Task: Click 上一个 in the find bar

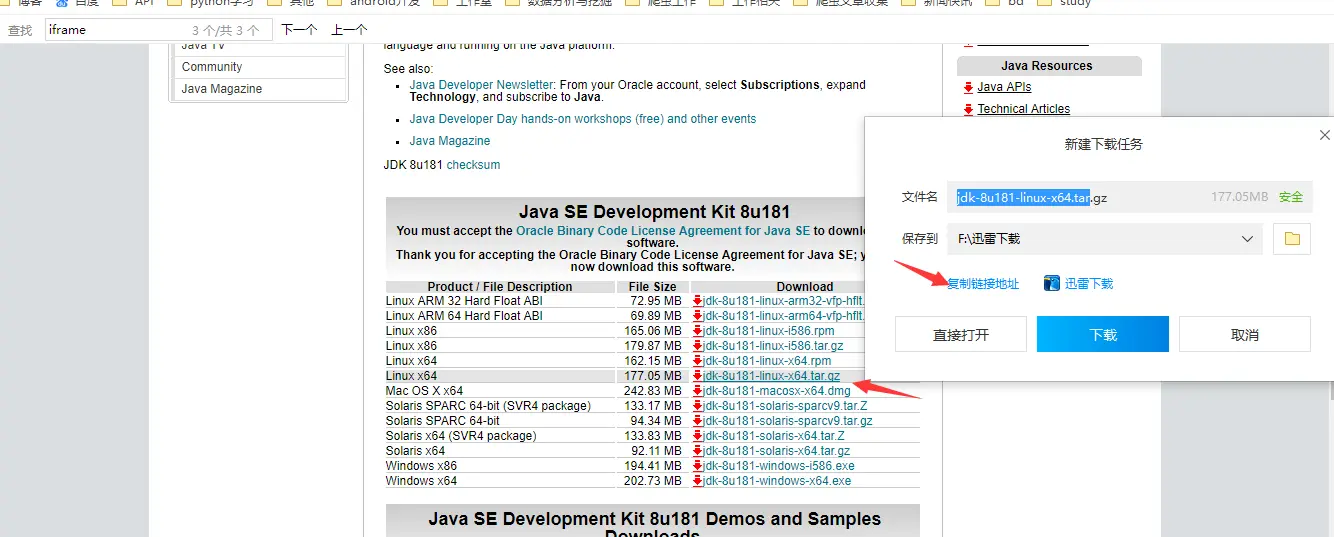Action: pos(349,30)
